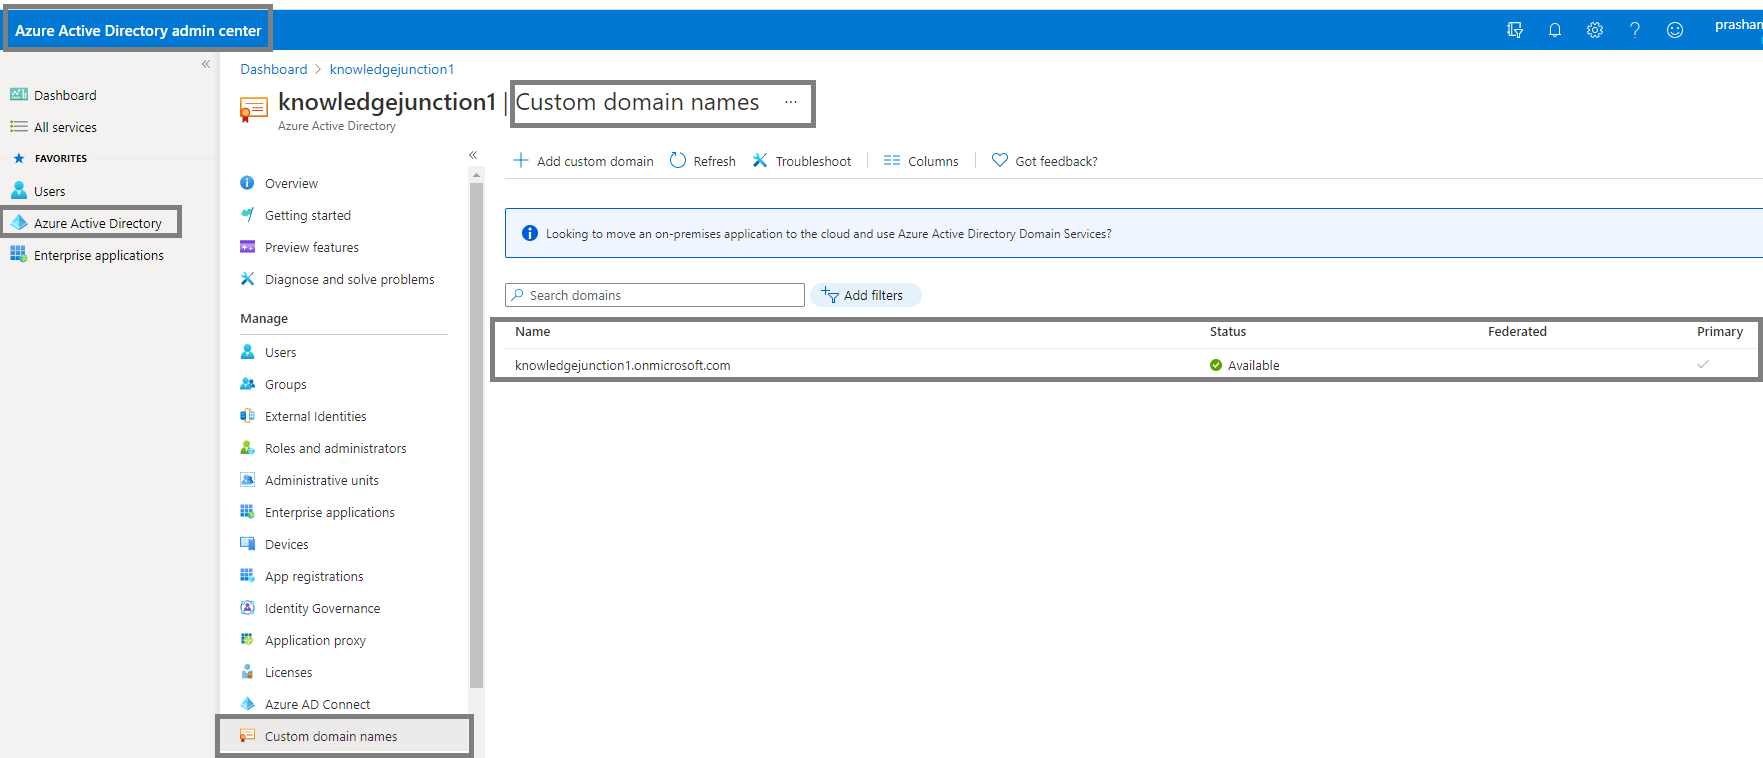Screen dimensions: 1763x758
Task: Open Columns options
Action: click(x=921, y=161)
